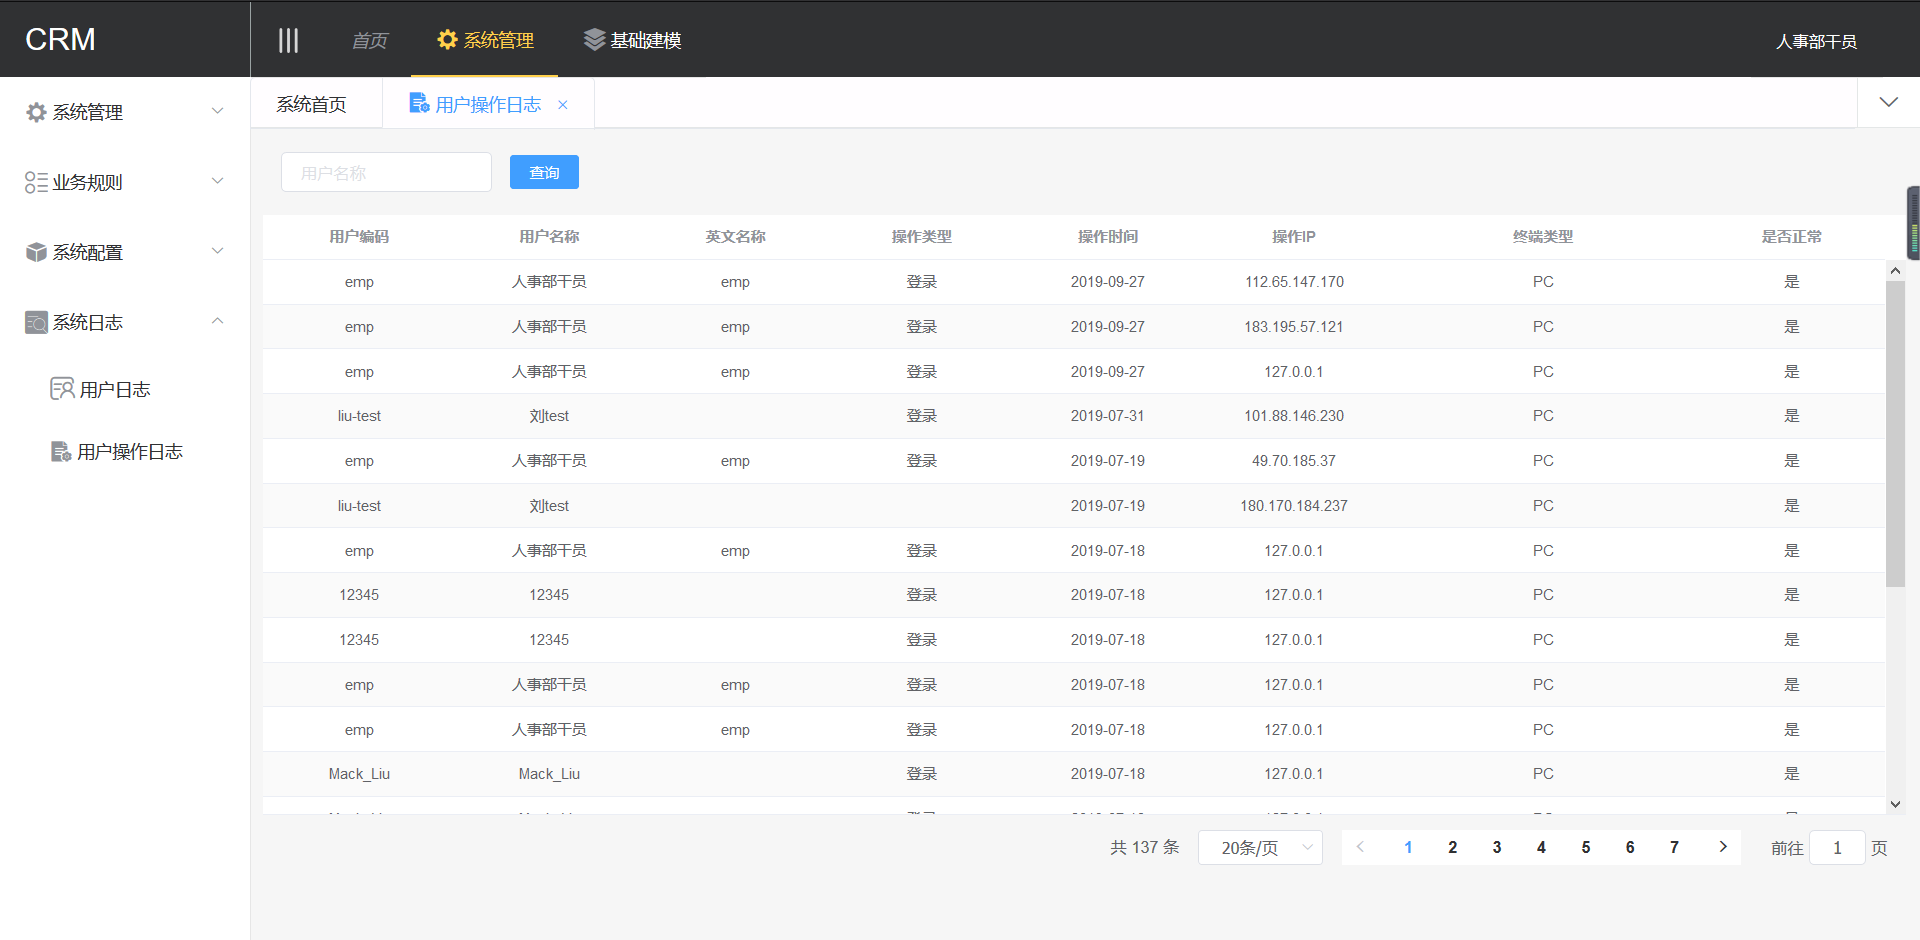Click the 系统日志 icon in sidebar
Screen dimensions: 1920x940
pos(36,322)
